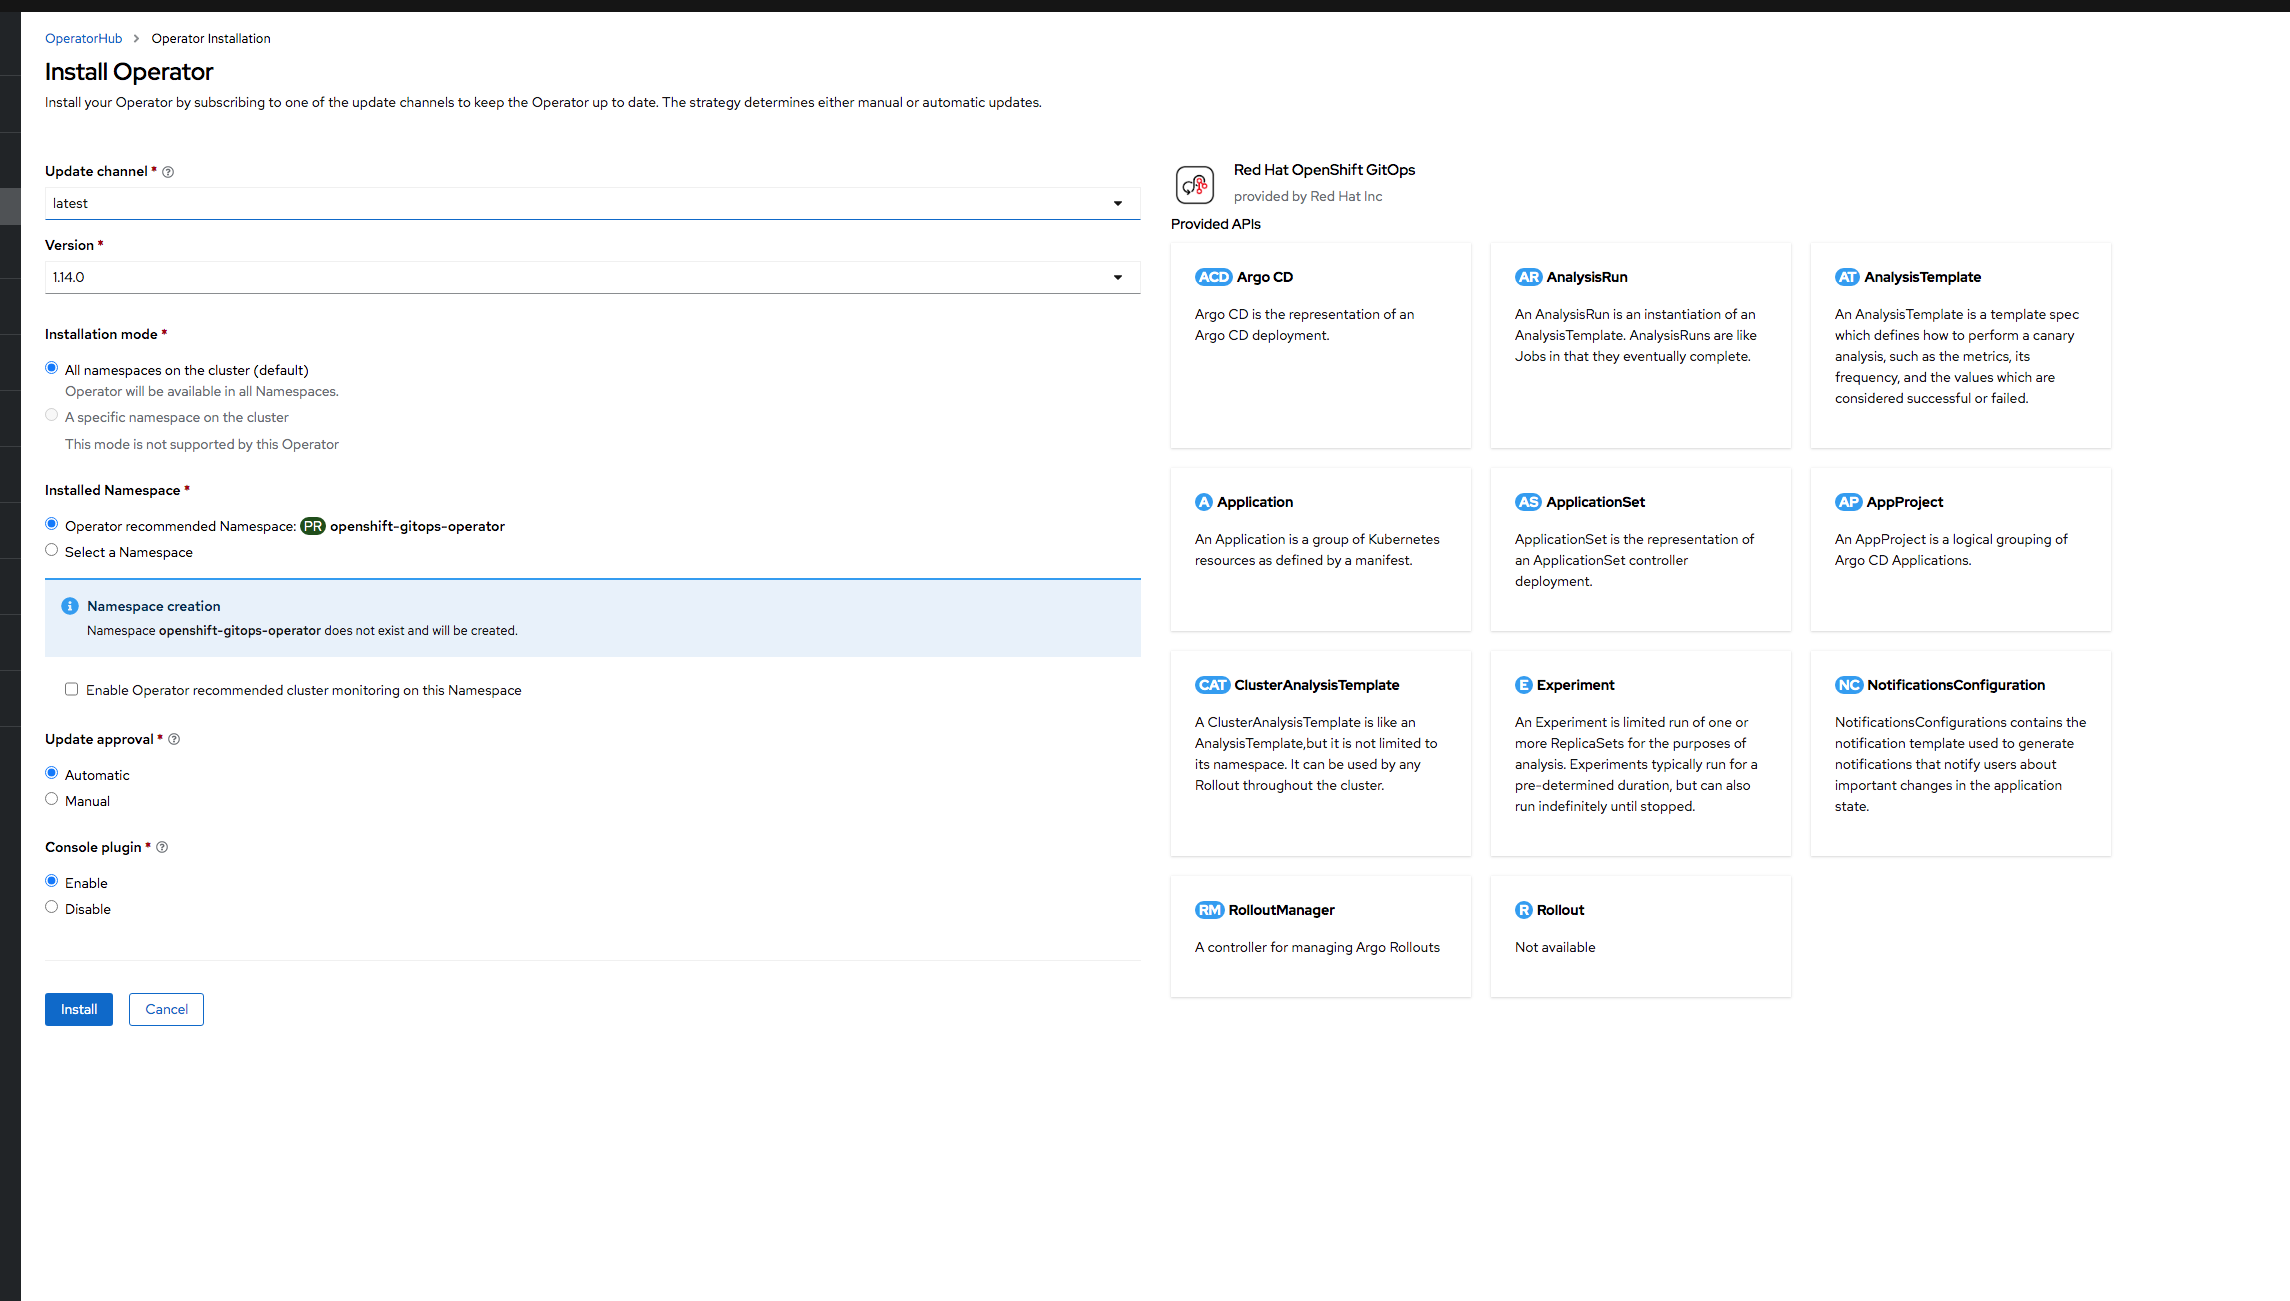
Task: Click the AR badge for AnalysisRun
Action: pyautogui.click(x=1528, y=277)
